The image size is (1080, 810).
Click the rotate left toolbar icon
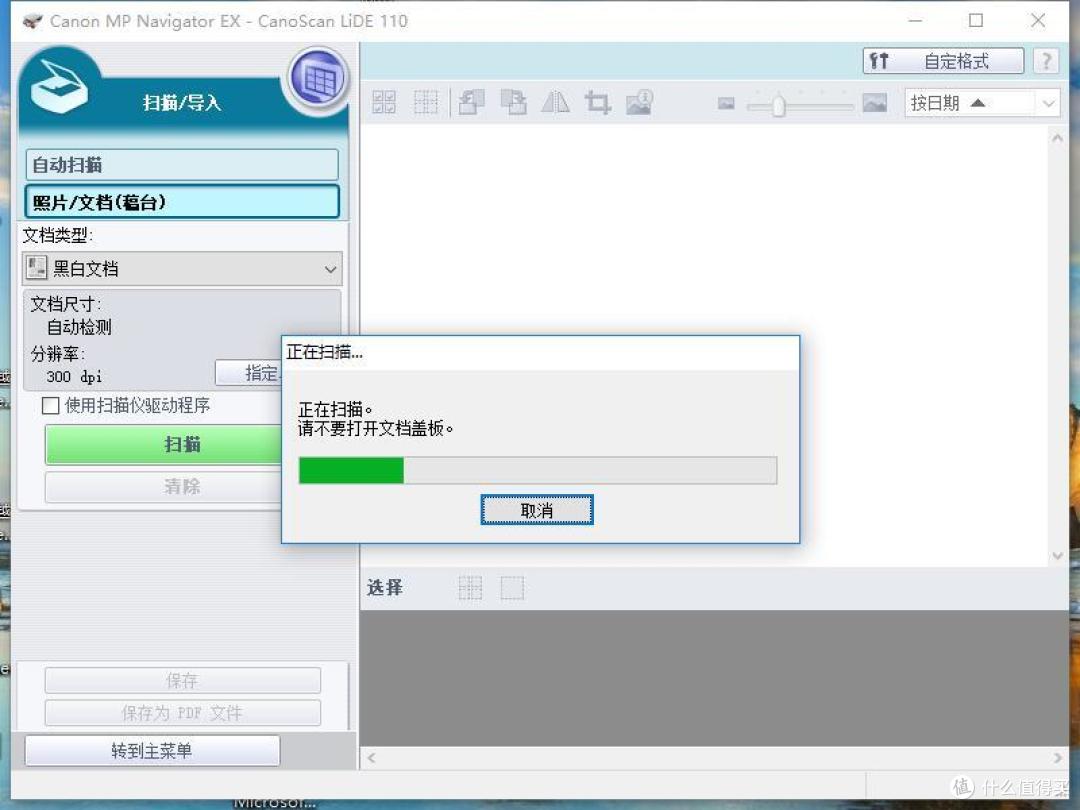click(x=471, y=103)
